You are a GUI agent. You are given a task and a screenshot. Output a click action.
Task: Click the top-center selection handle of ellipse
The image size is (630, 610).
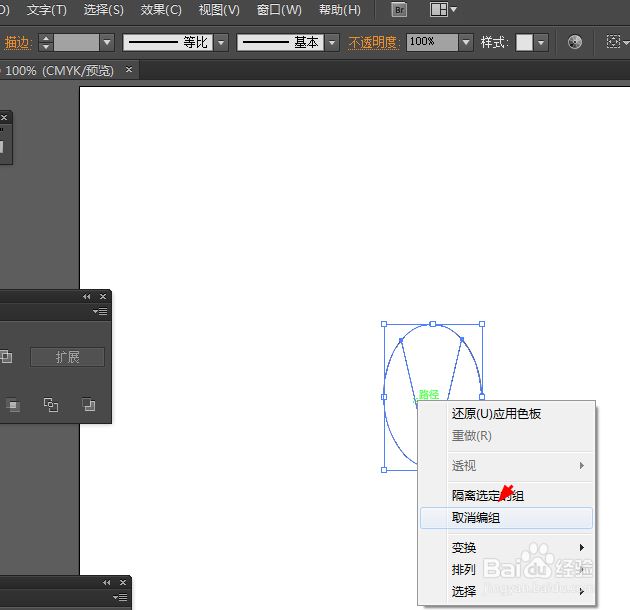433,324
